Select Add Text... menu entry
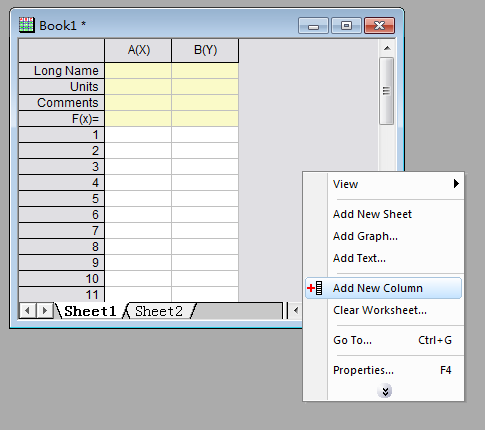 [359, 258]
